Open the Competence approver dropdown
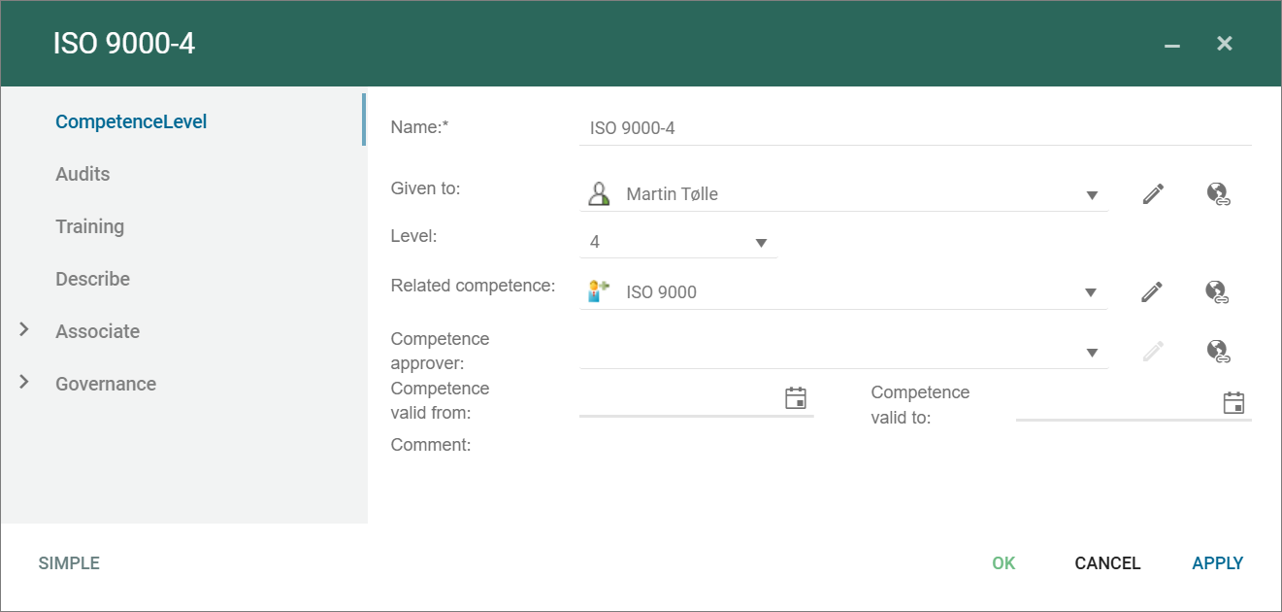 pos(1092,352)
